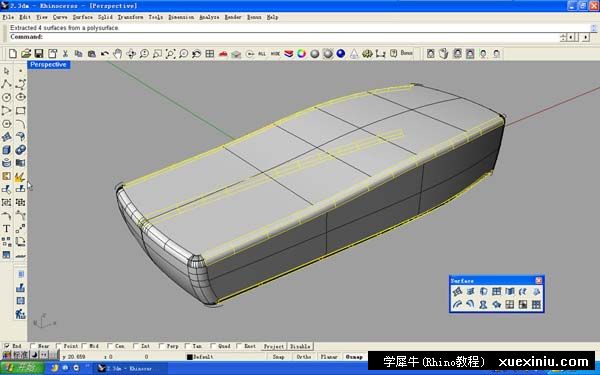Open the Transform menu
The width and height of the screenshot is (600, 375).
point(130,17)
